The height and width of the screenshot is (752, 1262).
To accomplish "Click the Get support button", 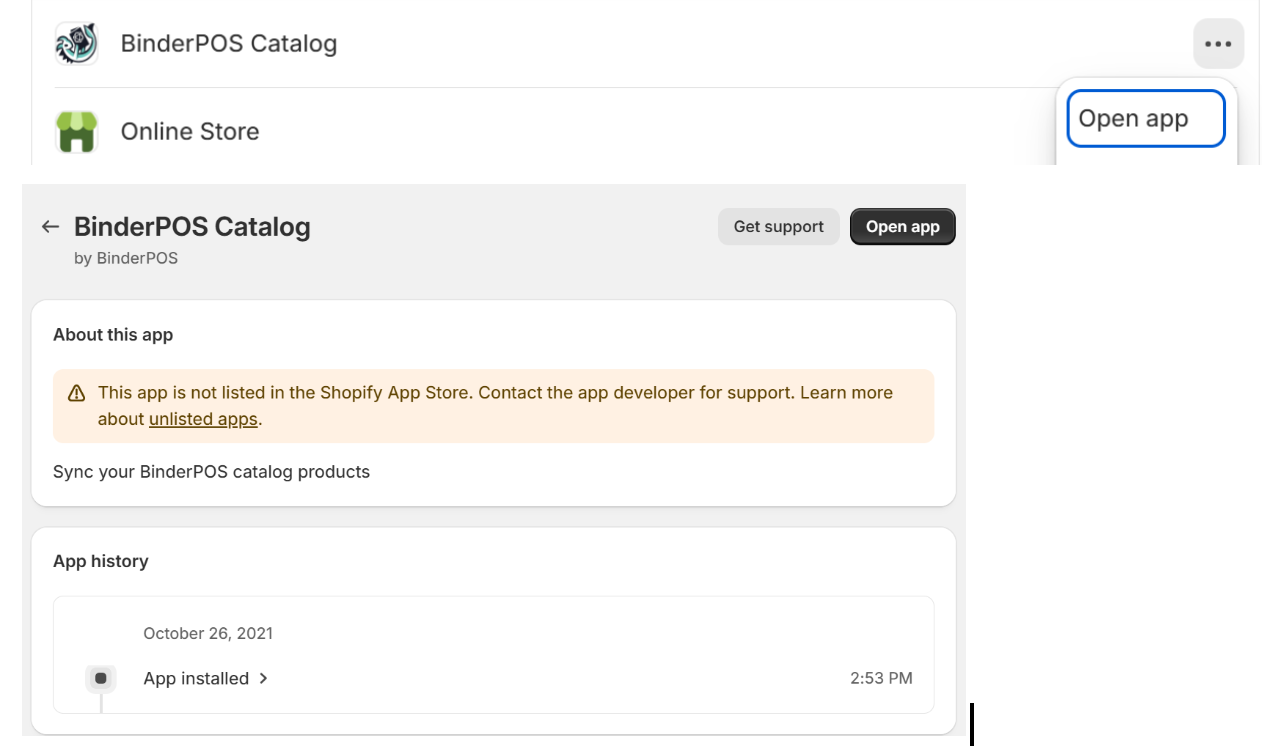I will pyautogui.click(x=779, y=227).
